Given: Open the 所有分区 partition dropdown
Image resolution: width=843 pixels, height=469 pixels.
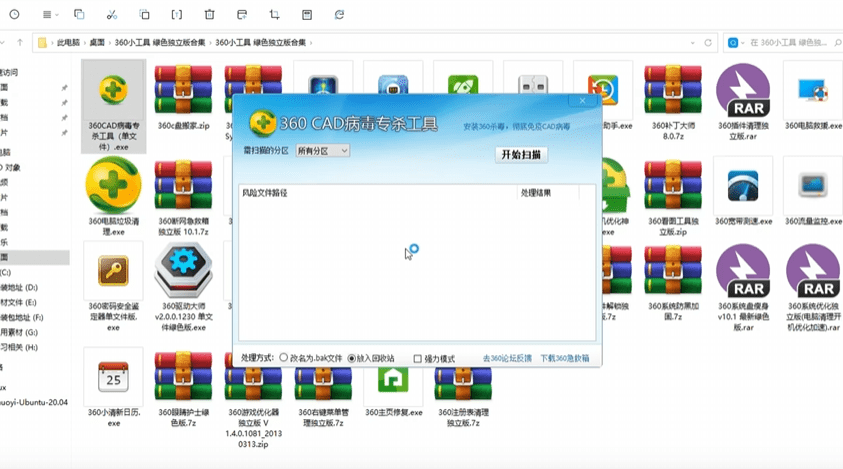Looking at the screenshot, I should (x=320, y=150).
